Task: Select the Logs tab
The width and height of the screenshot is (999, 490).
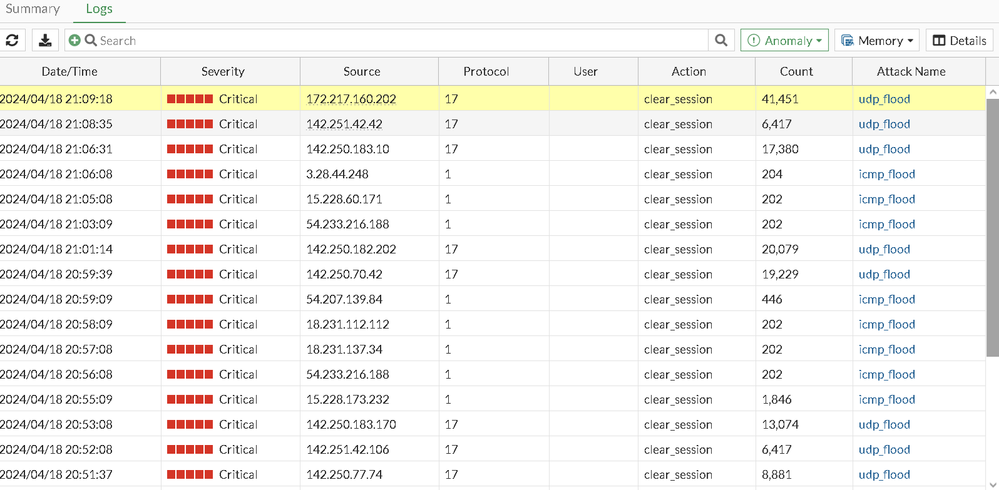Action: 99,10
